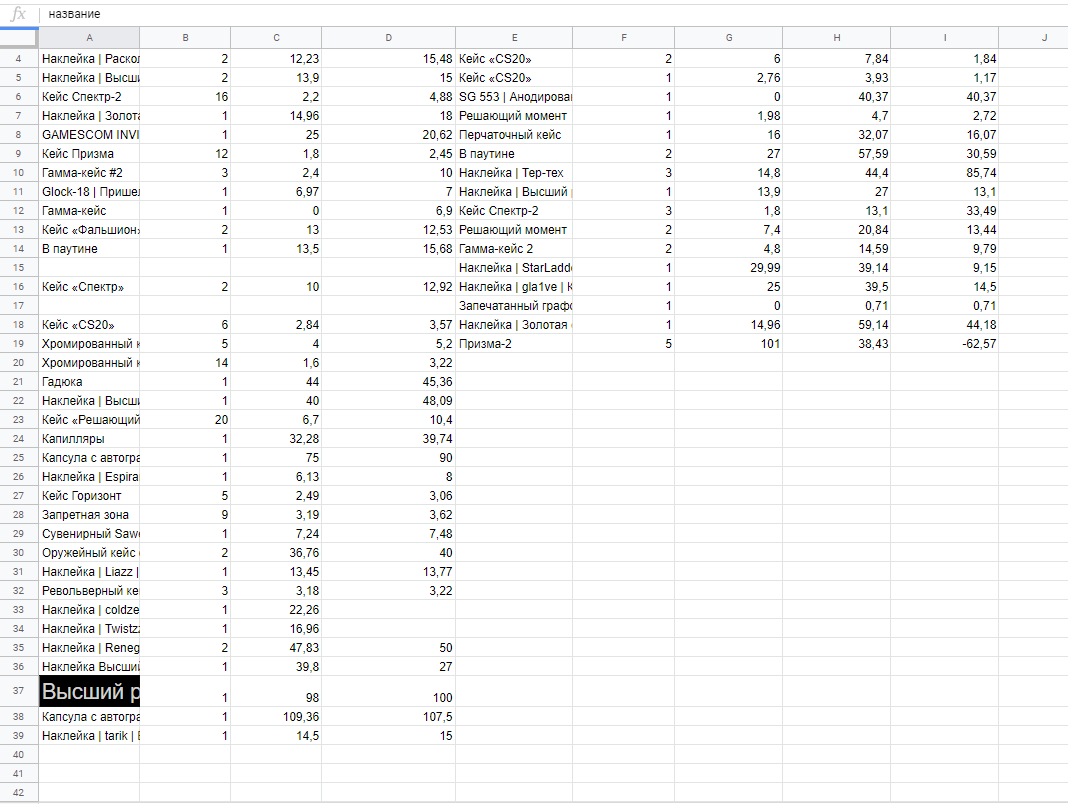Click the black highlighted cell 'Высший р'
Screen dimensions: 1068x804
point(89,692)
